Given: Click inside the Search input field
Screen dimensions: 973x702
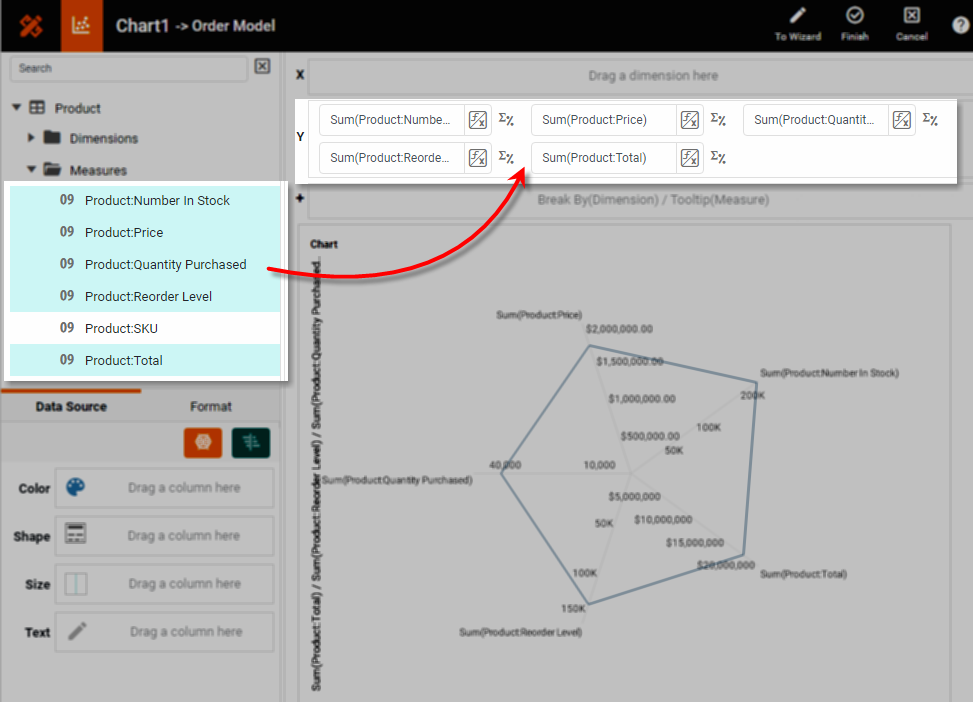Looking at the screenshot, I should (x=128, y=68).
